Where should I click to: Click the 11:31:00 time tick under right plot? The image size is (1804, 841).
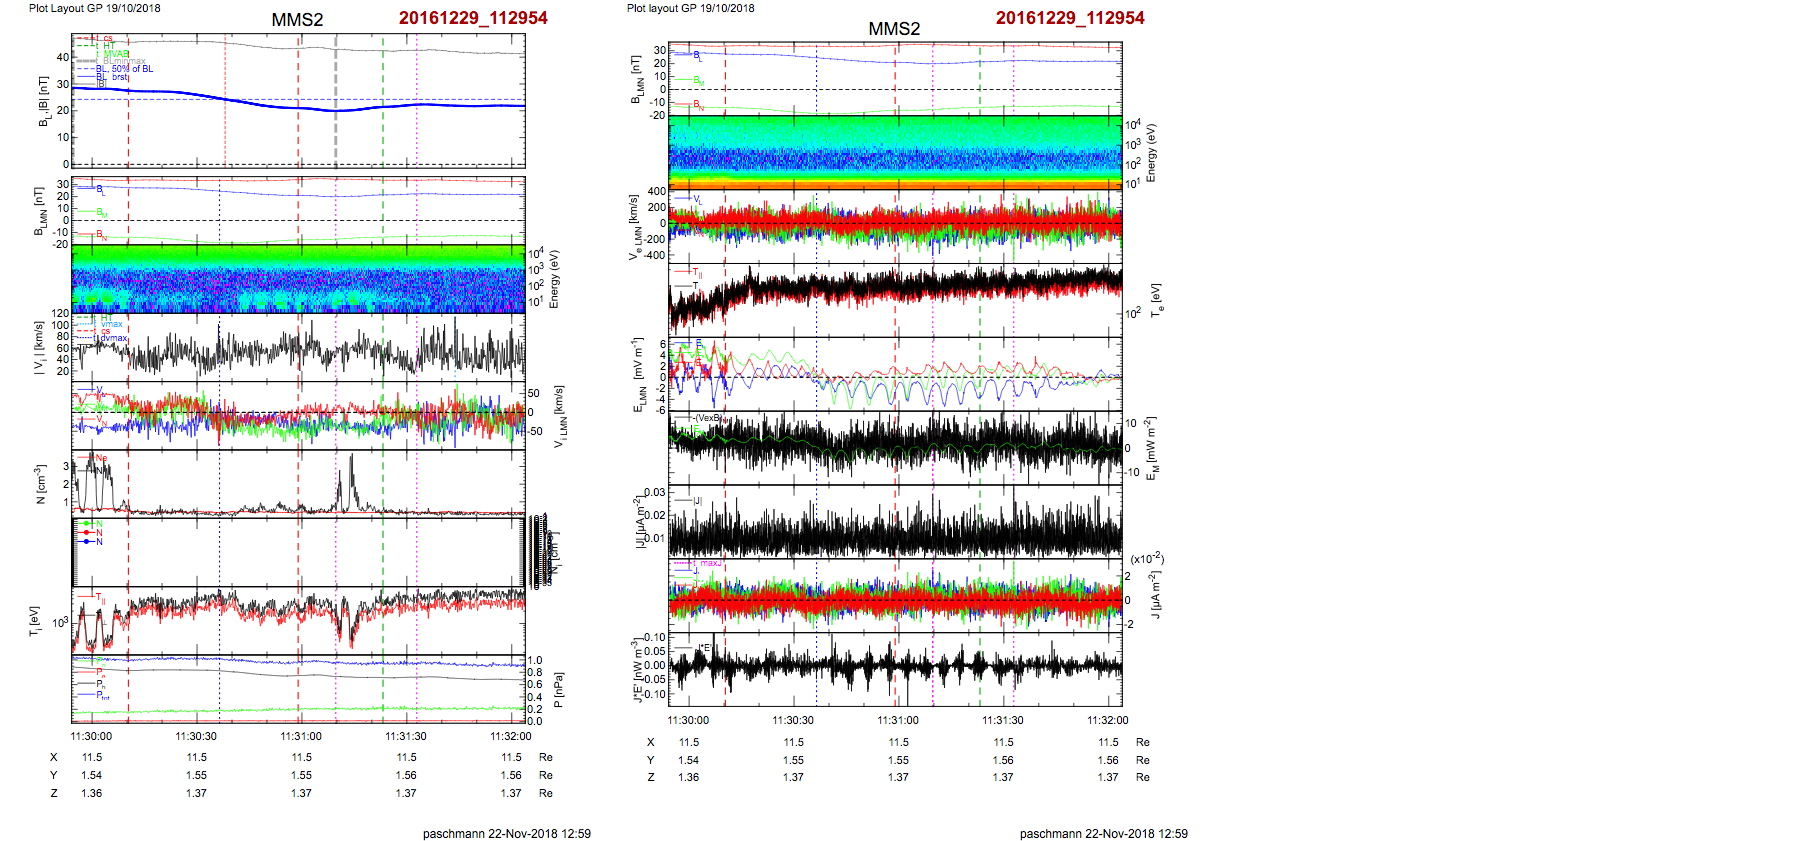click(898, 720)
